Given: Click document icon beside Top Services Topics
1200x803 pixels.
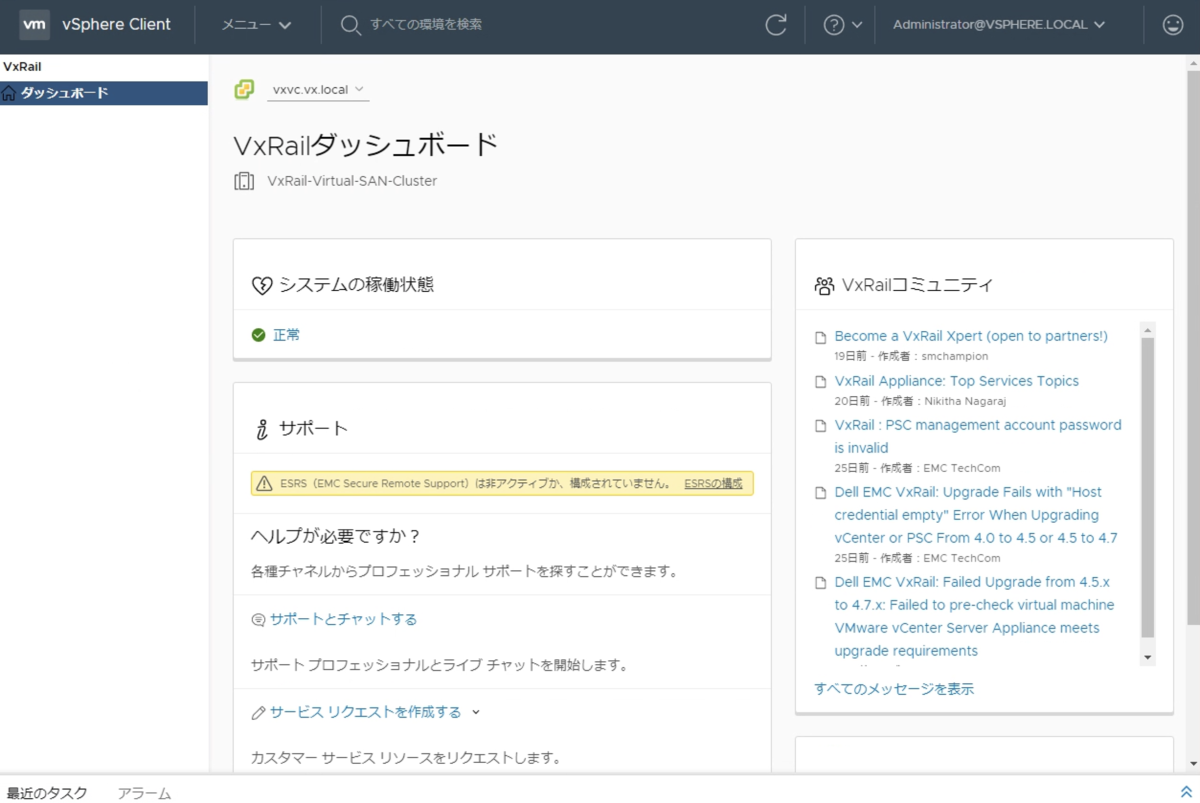Looking at the screenshot, I should click(821, 382).
